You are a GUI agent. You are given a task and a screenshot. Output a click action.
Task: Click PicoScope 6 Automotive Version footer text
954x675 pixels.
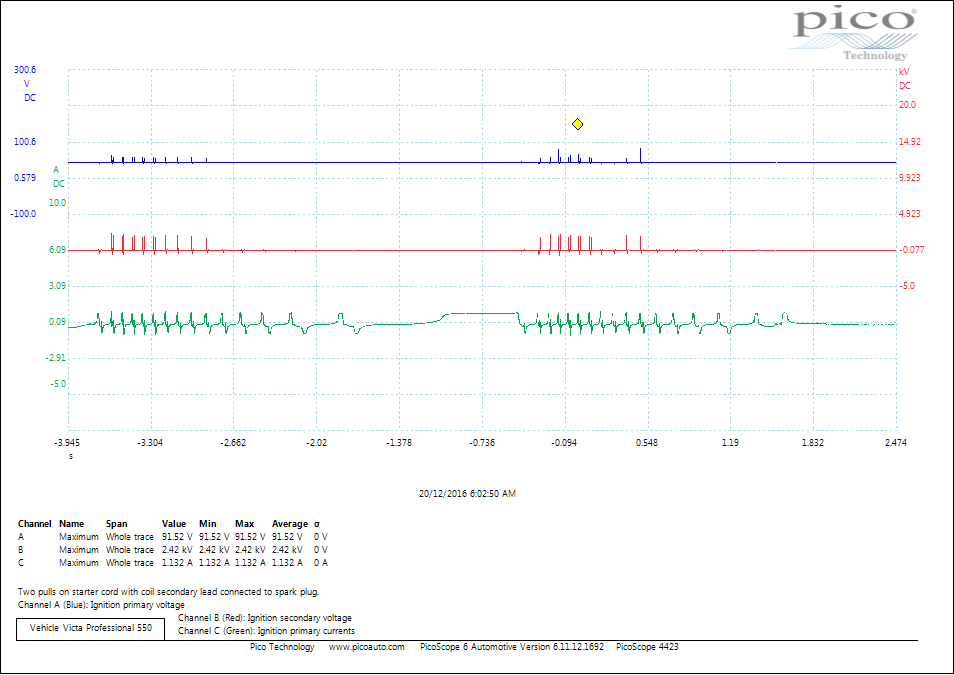[512, 646]
